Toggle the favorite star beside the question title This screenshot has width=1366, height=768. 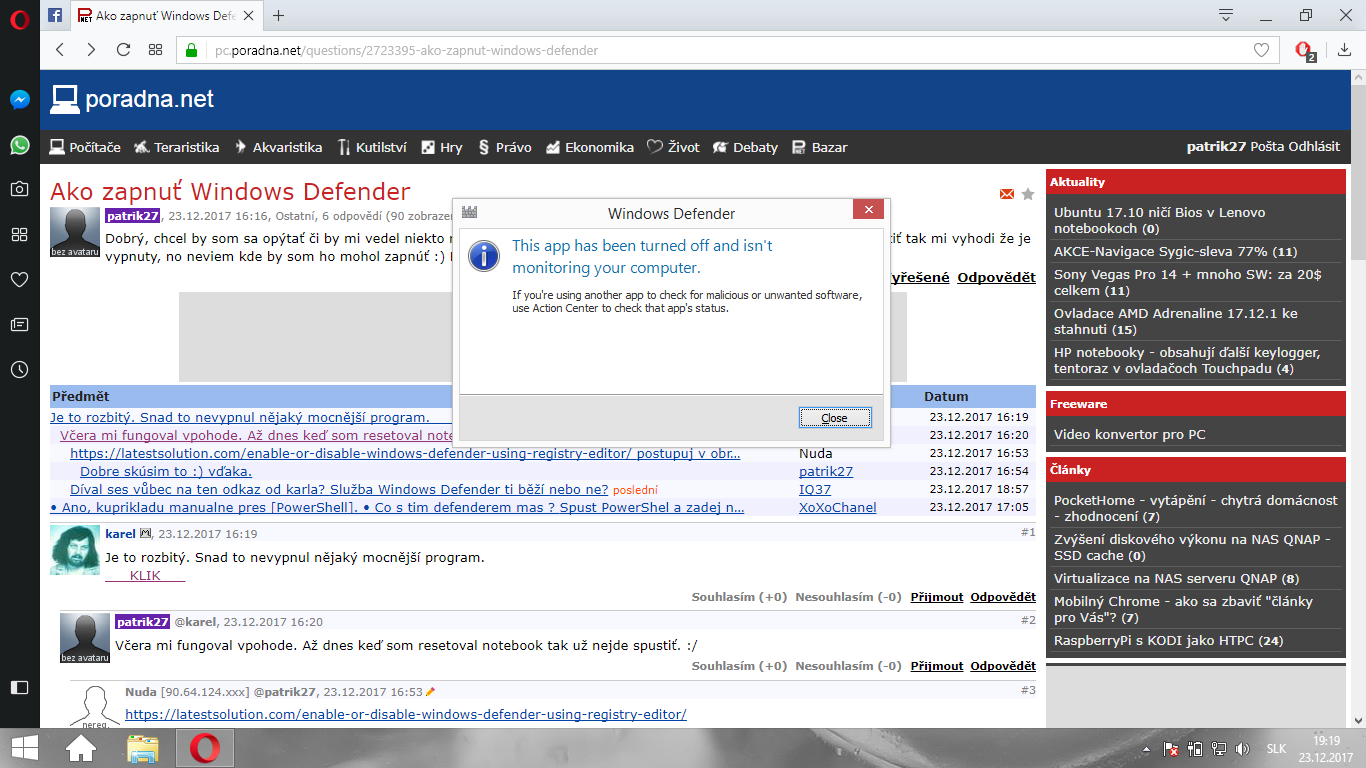1028,194
